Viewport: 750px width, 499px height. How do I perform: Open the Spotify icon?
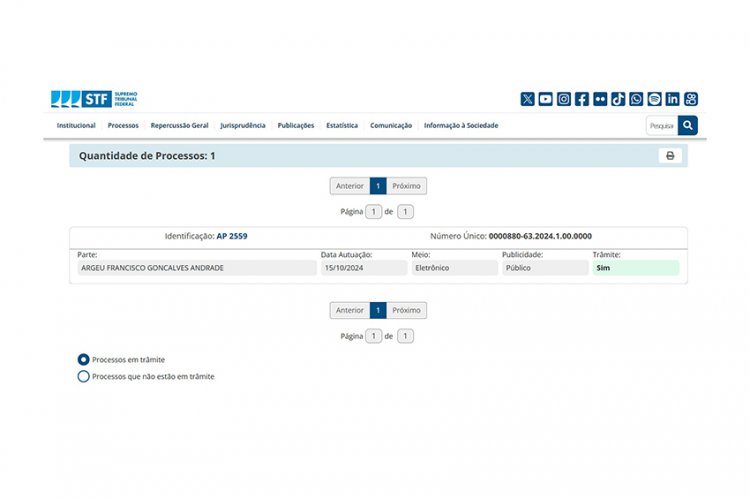pos(654,99)
